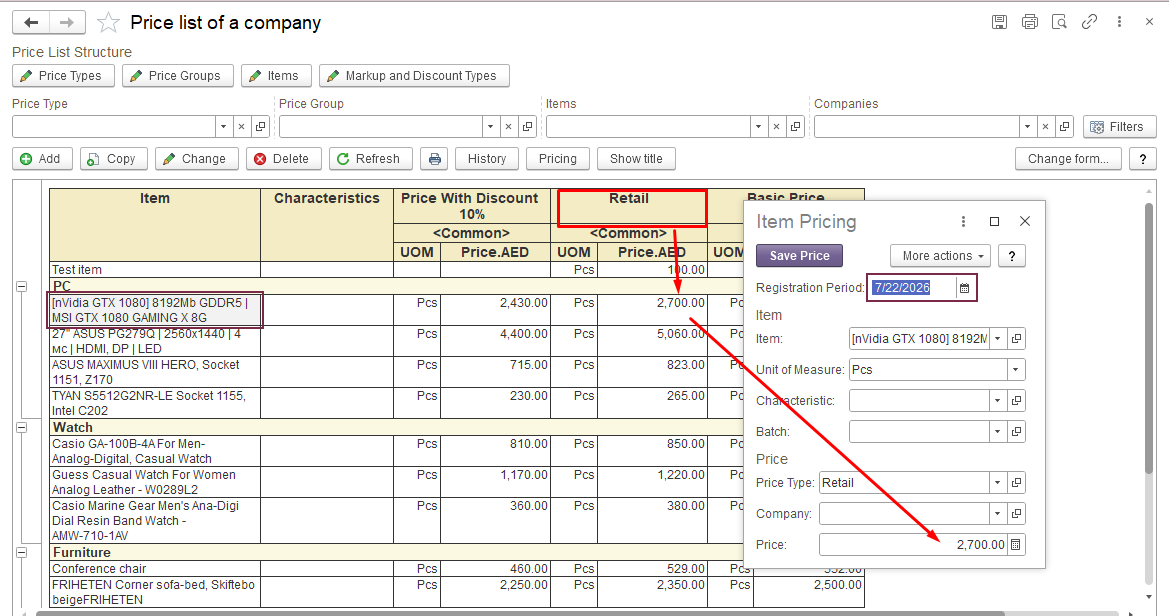Screen dimensions: 1169x616
Task: Click the printer icon in title bar
Action: pyautogui.click(x=1030, y=22)
